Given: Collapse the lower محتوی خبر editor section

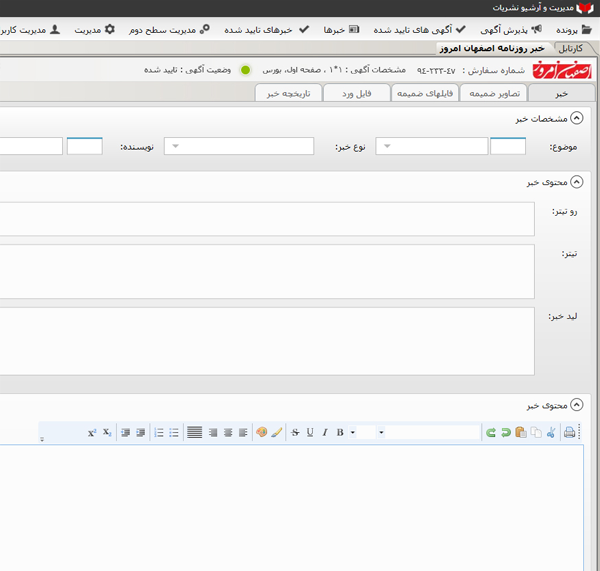Looking at the screenshot, I should pos(577,405).
